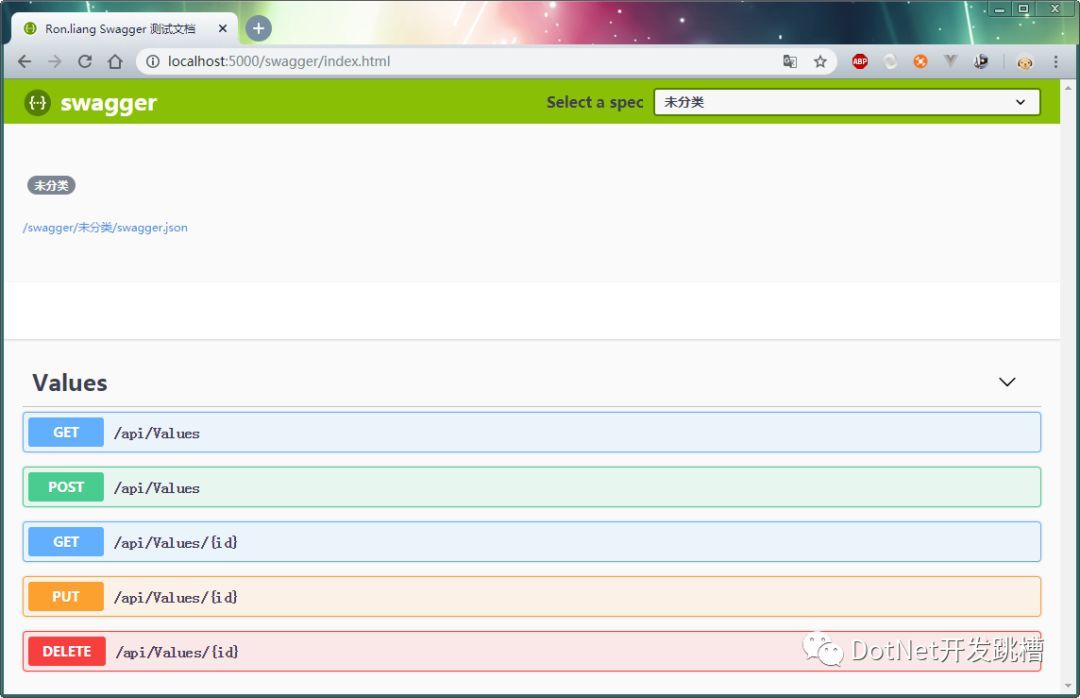
Task: Open the Chrome three-dot menu
Action: [1055, 61]
